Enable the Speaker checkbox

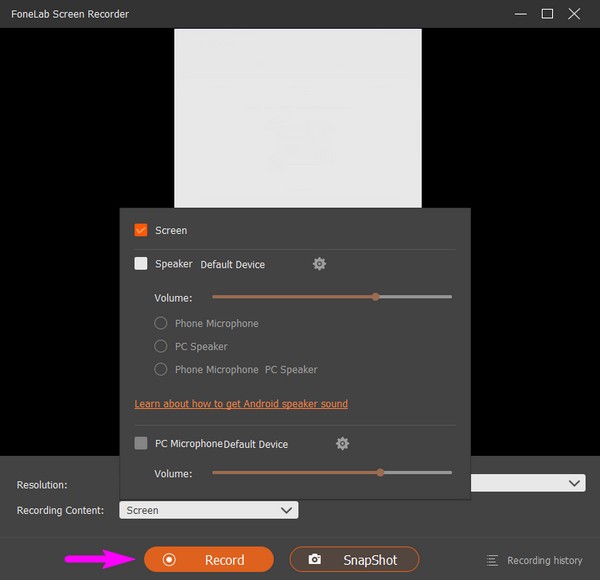(141, 264)
